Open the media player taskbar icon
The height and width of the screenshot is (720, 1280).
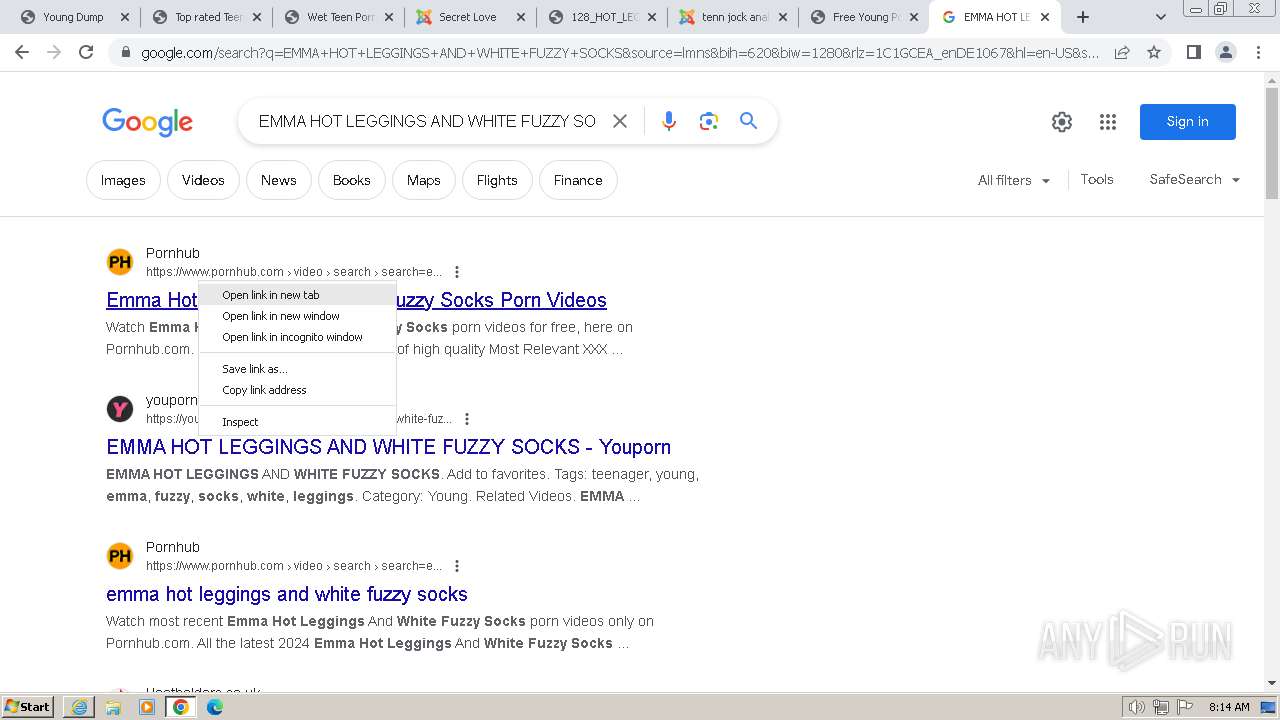147,707
